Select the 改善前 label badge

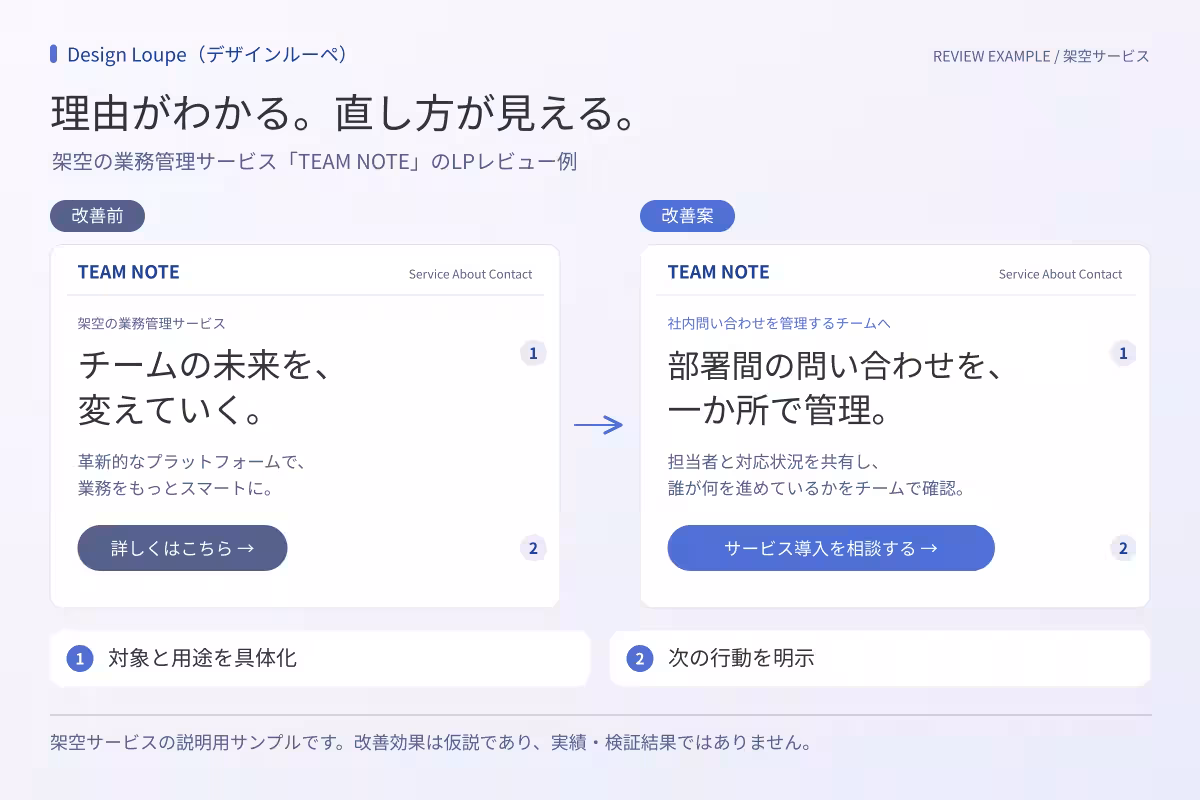[97, 216]
